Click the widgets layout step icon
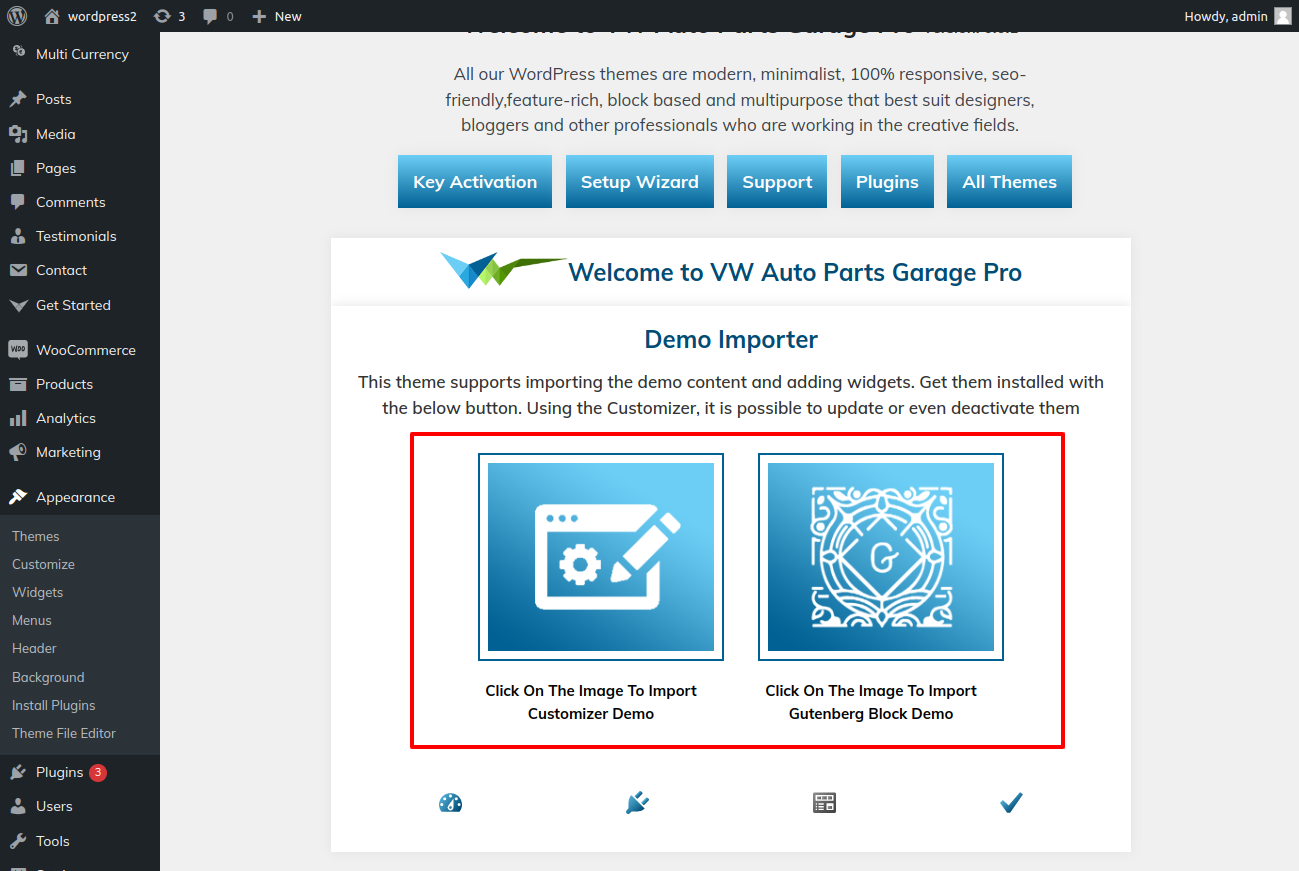Screen dimensions: 1299x871 coord(824,802)
